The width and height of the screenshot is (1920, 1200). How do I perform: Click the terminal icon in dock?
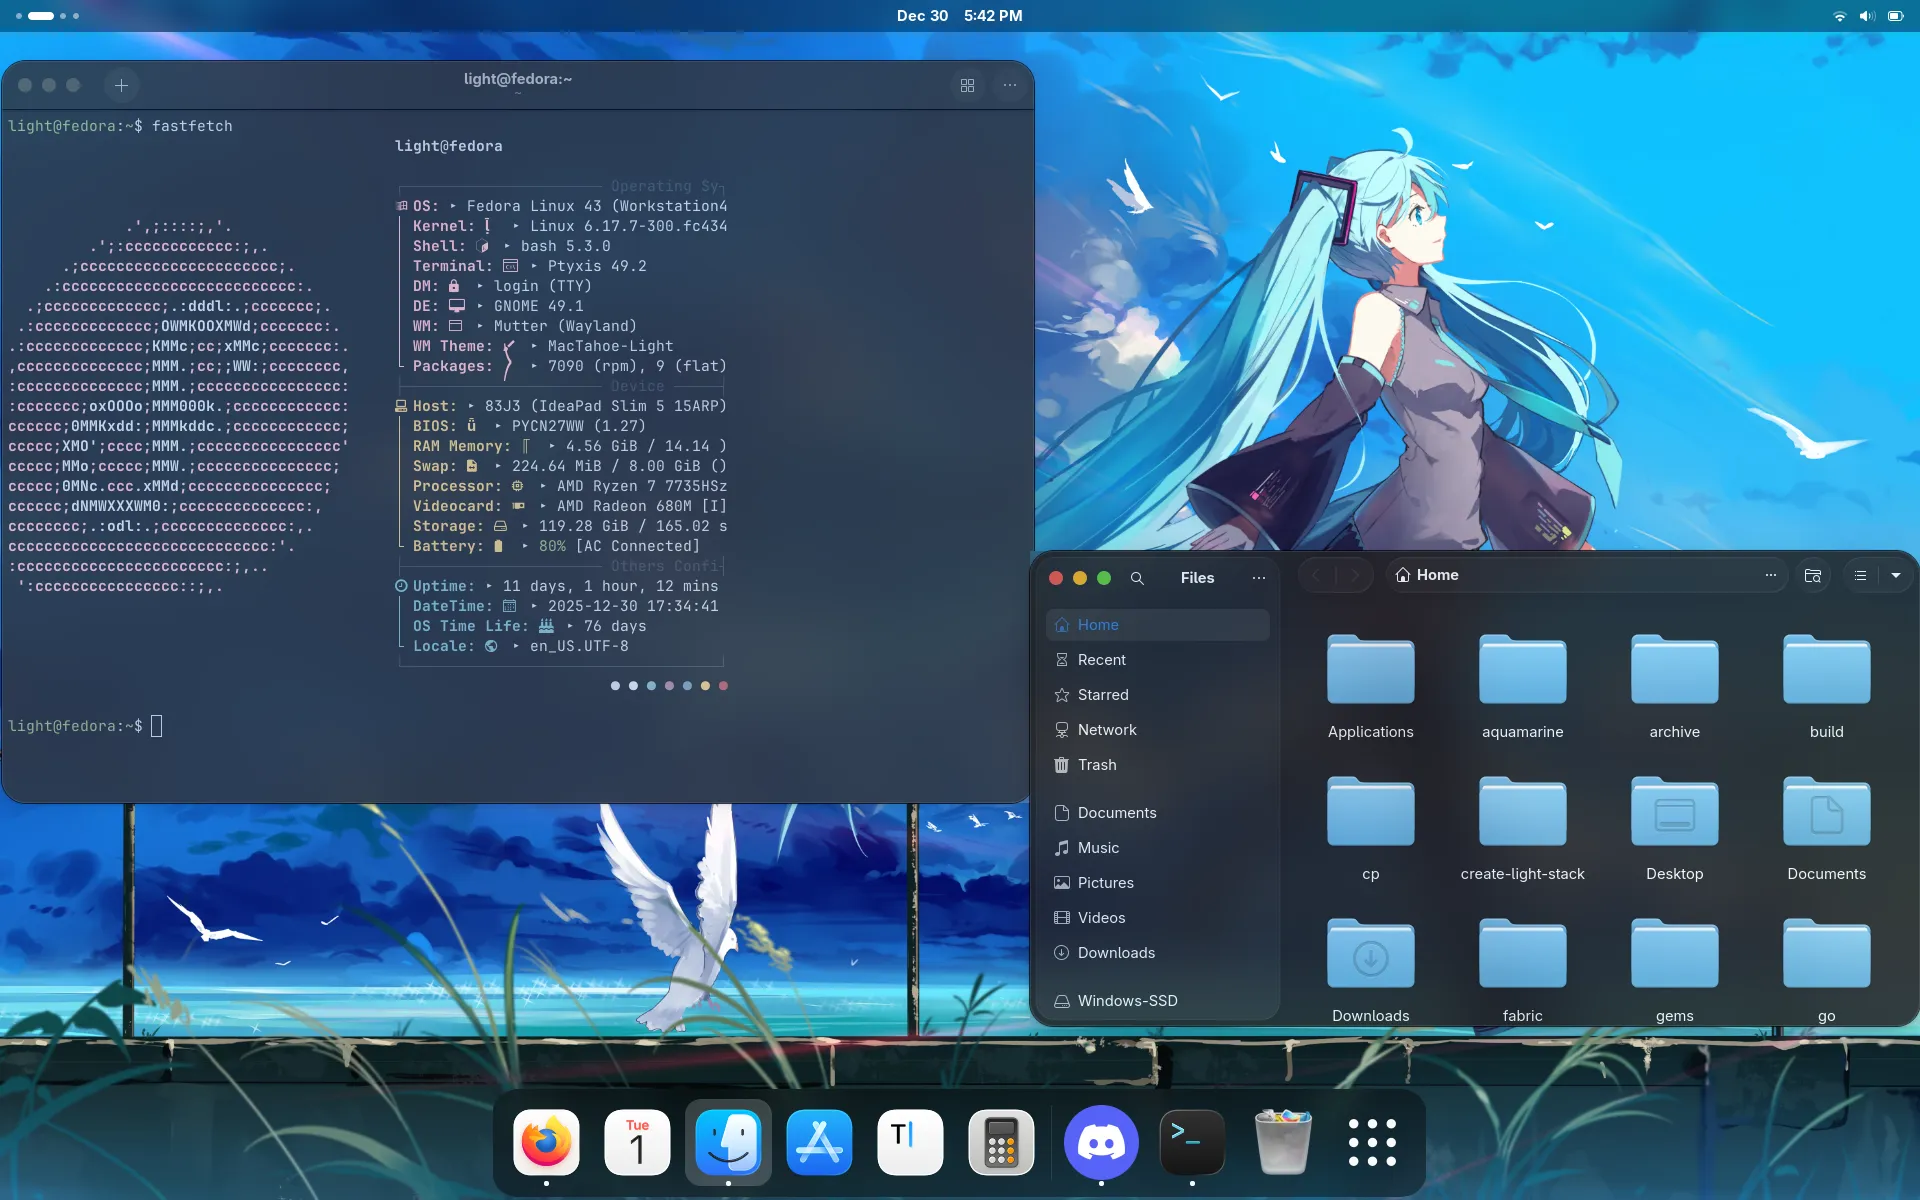[x=1192, y=1142]
